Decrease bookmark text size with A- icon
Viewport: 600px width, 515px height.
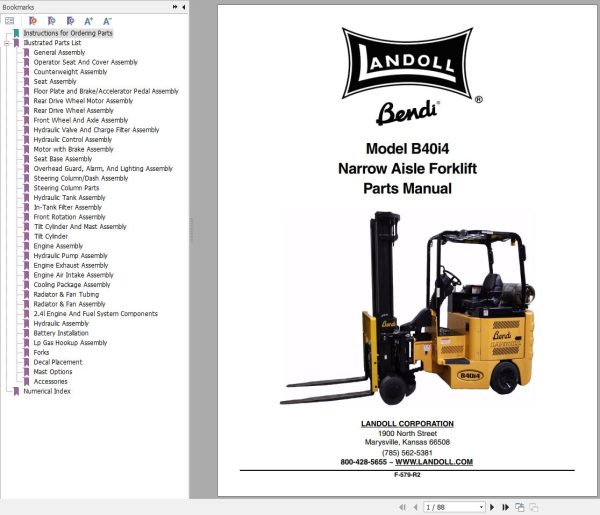(107, 21)
